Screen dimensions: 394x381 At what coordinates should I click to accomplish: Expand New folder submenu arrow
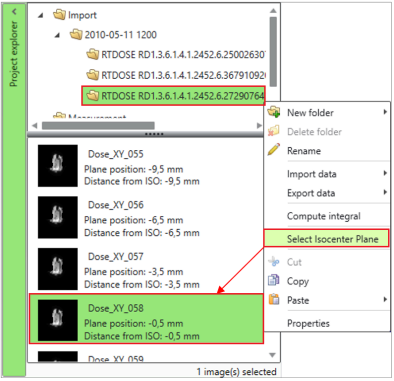[385, 112]
